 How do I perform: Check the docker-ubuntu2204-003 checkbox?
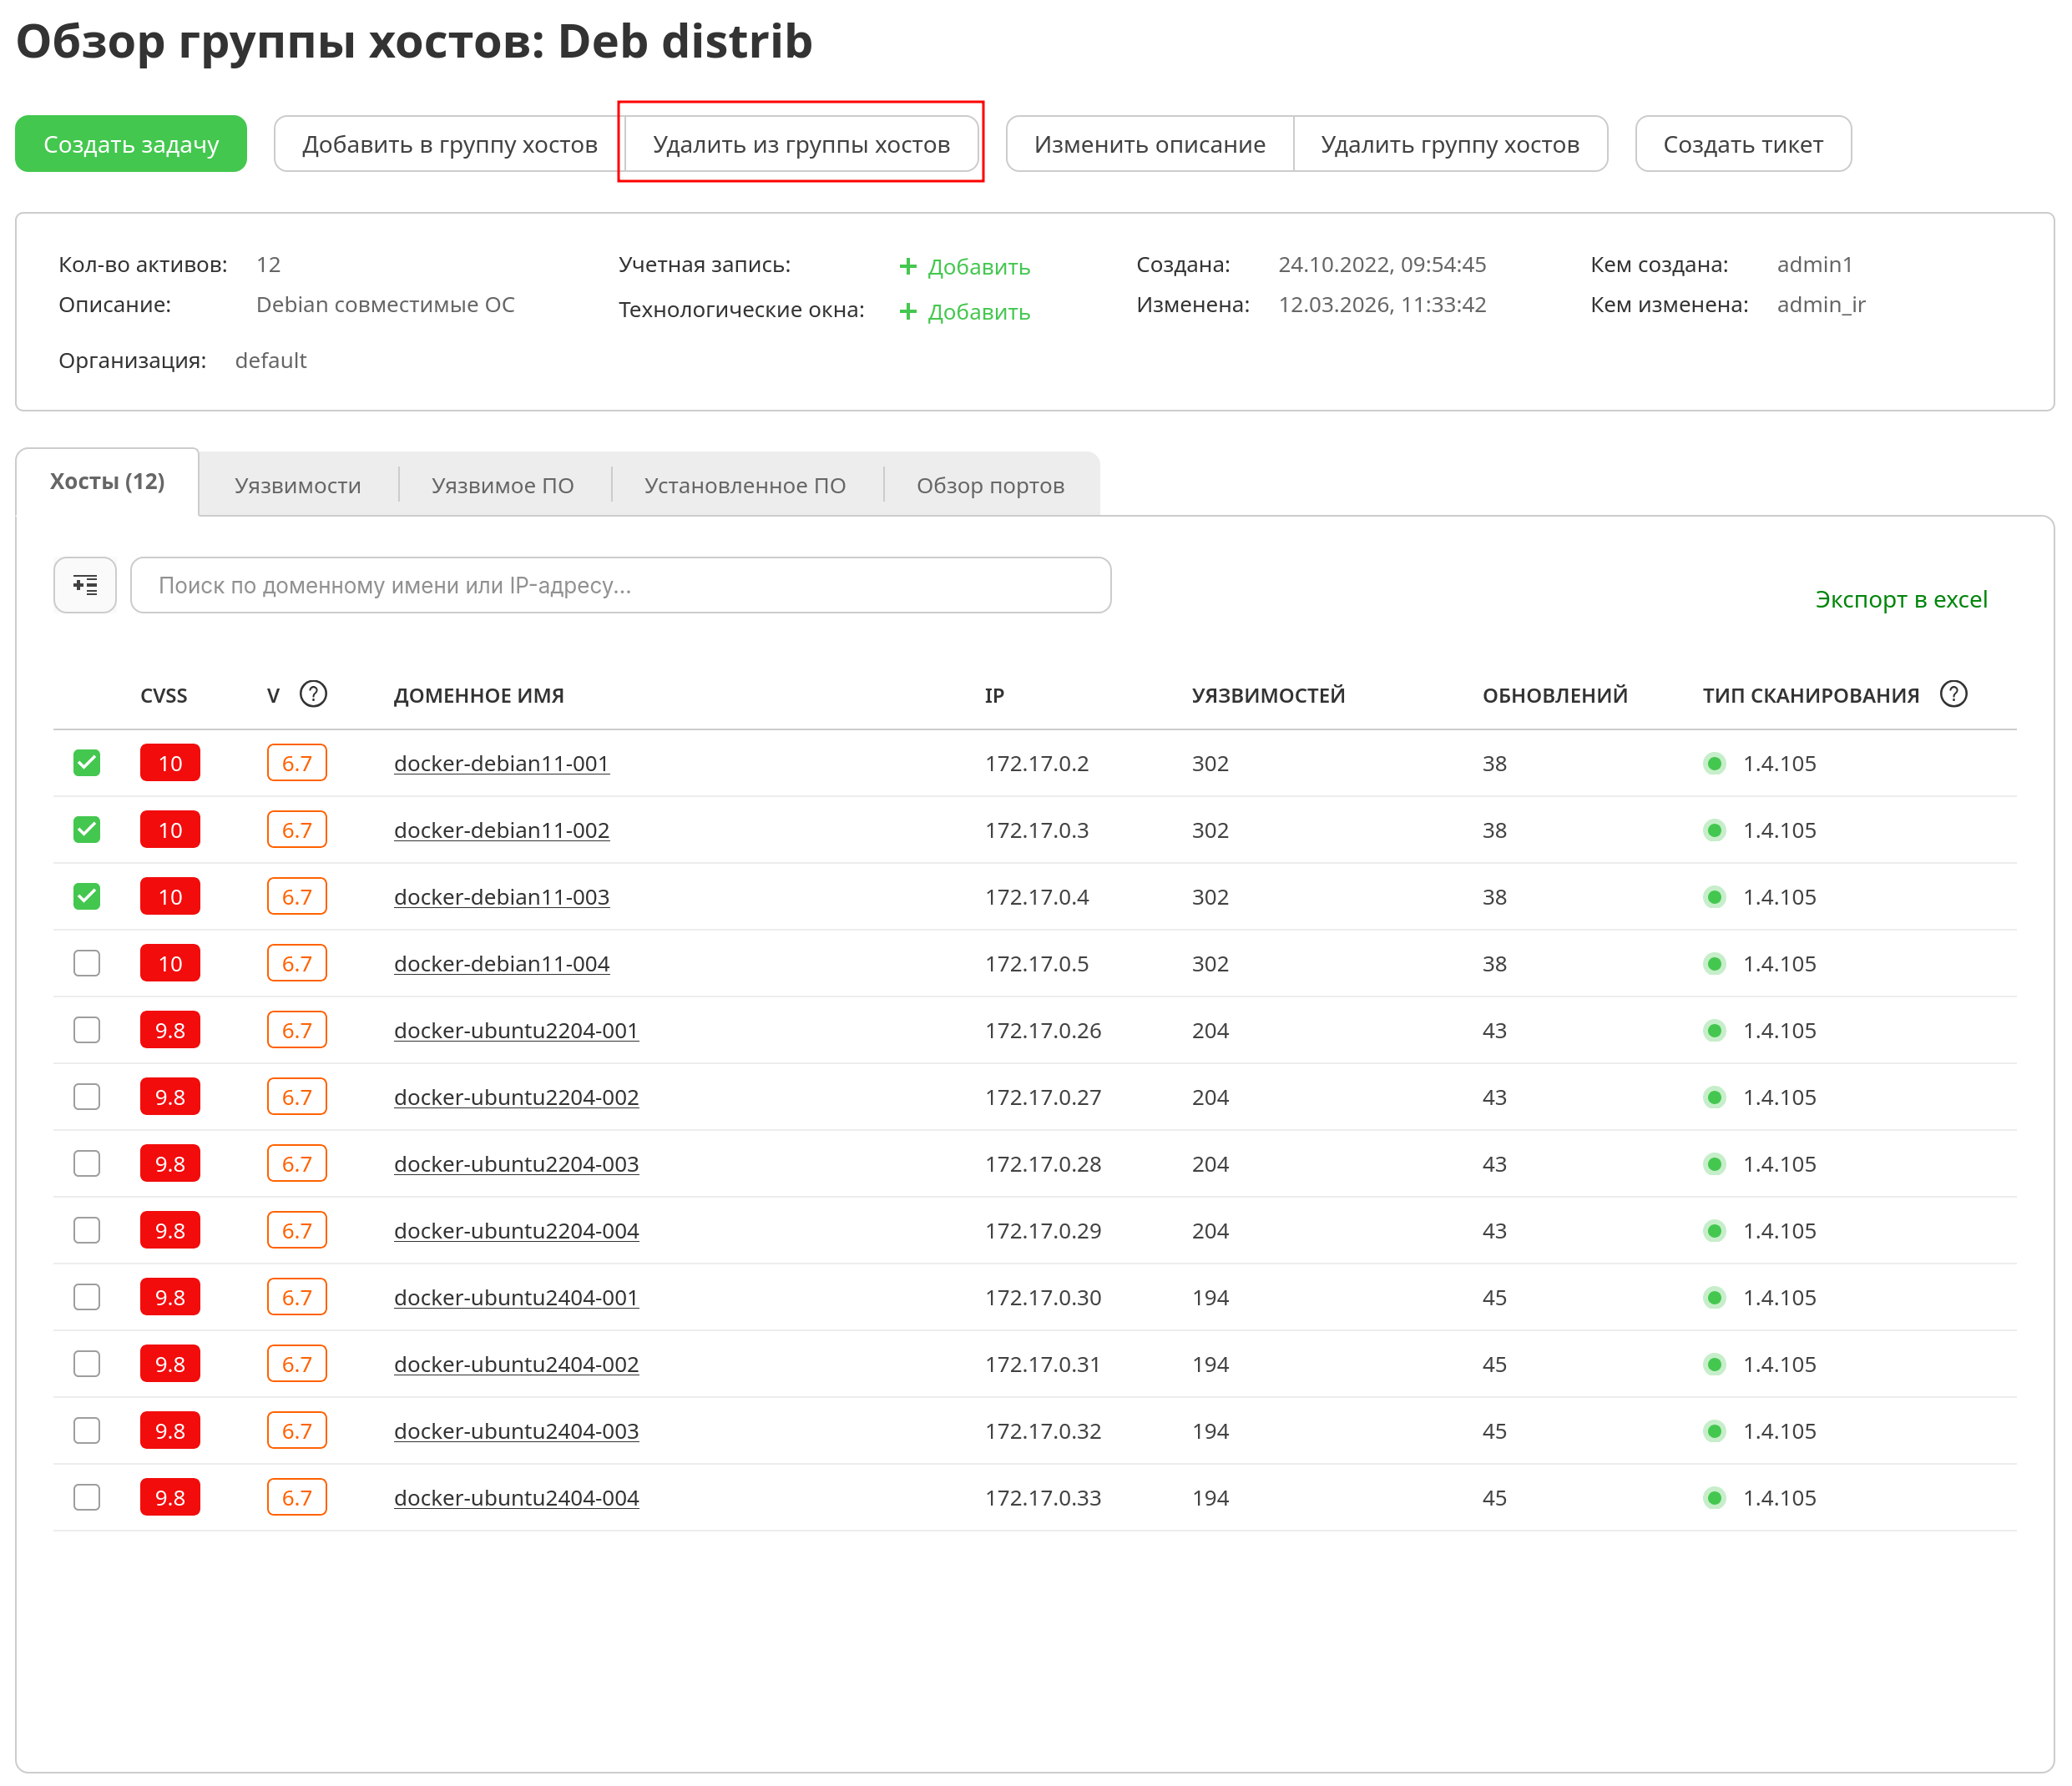click(x=87, y=1164)
